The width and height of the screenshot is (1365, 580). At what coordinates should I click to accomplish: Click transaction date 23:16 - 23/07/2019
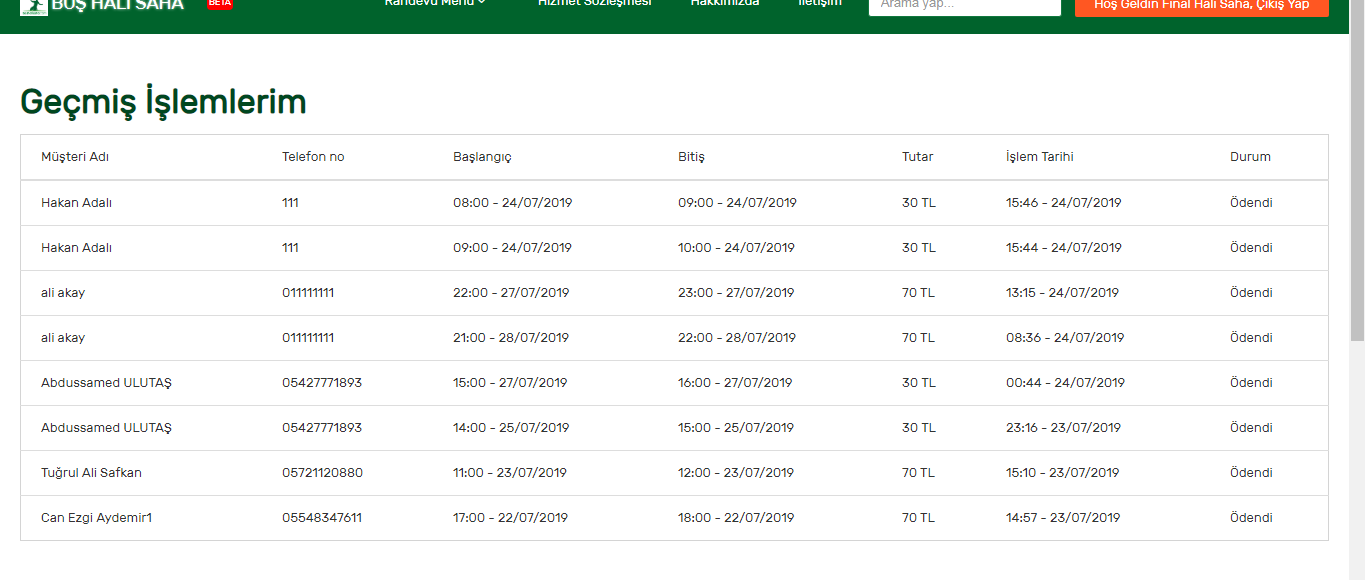pos(1063,428)
